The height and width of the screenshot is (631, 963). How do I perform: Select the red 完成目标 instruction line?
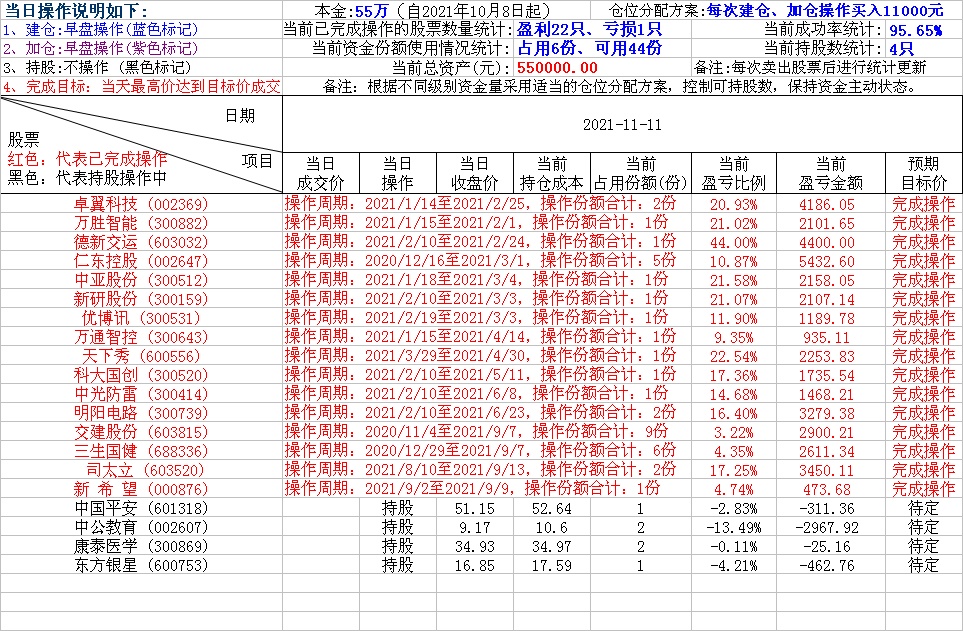[x=141, y=87]
